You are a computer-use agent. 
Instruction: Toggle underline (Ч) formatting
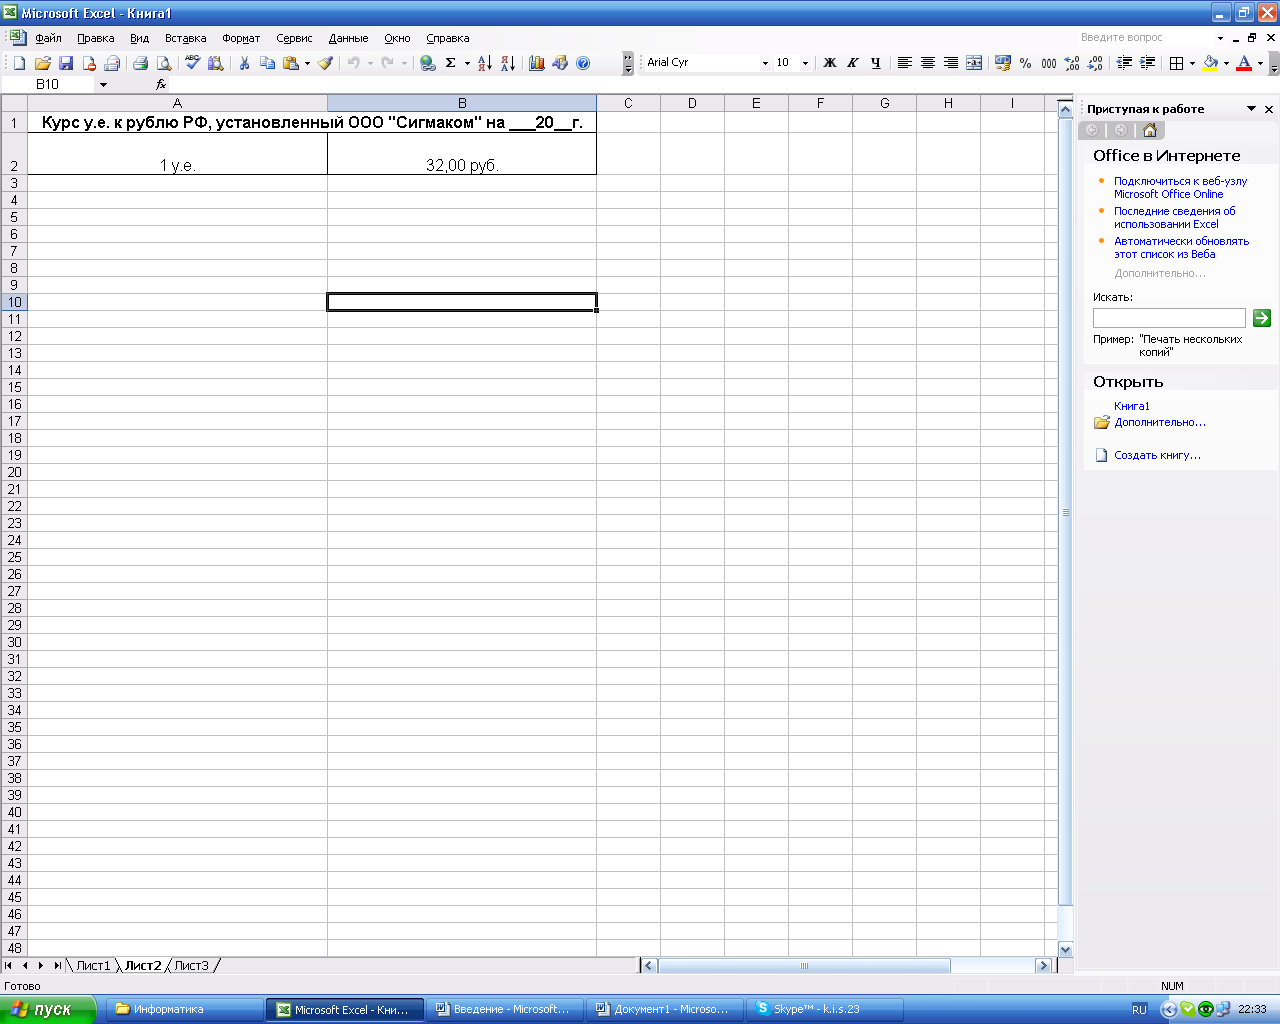pos(876,63)
